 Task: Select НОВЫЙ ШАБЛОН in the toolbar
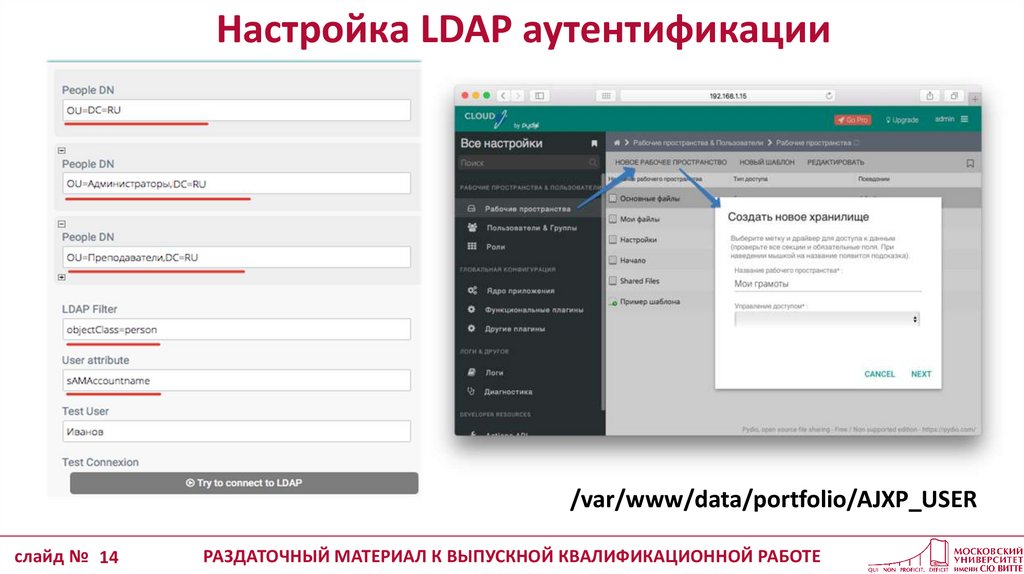pyautogui.click(x=766, y=162)
